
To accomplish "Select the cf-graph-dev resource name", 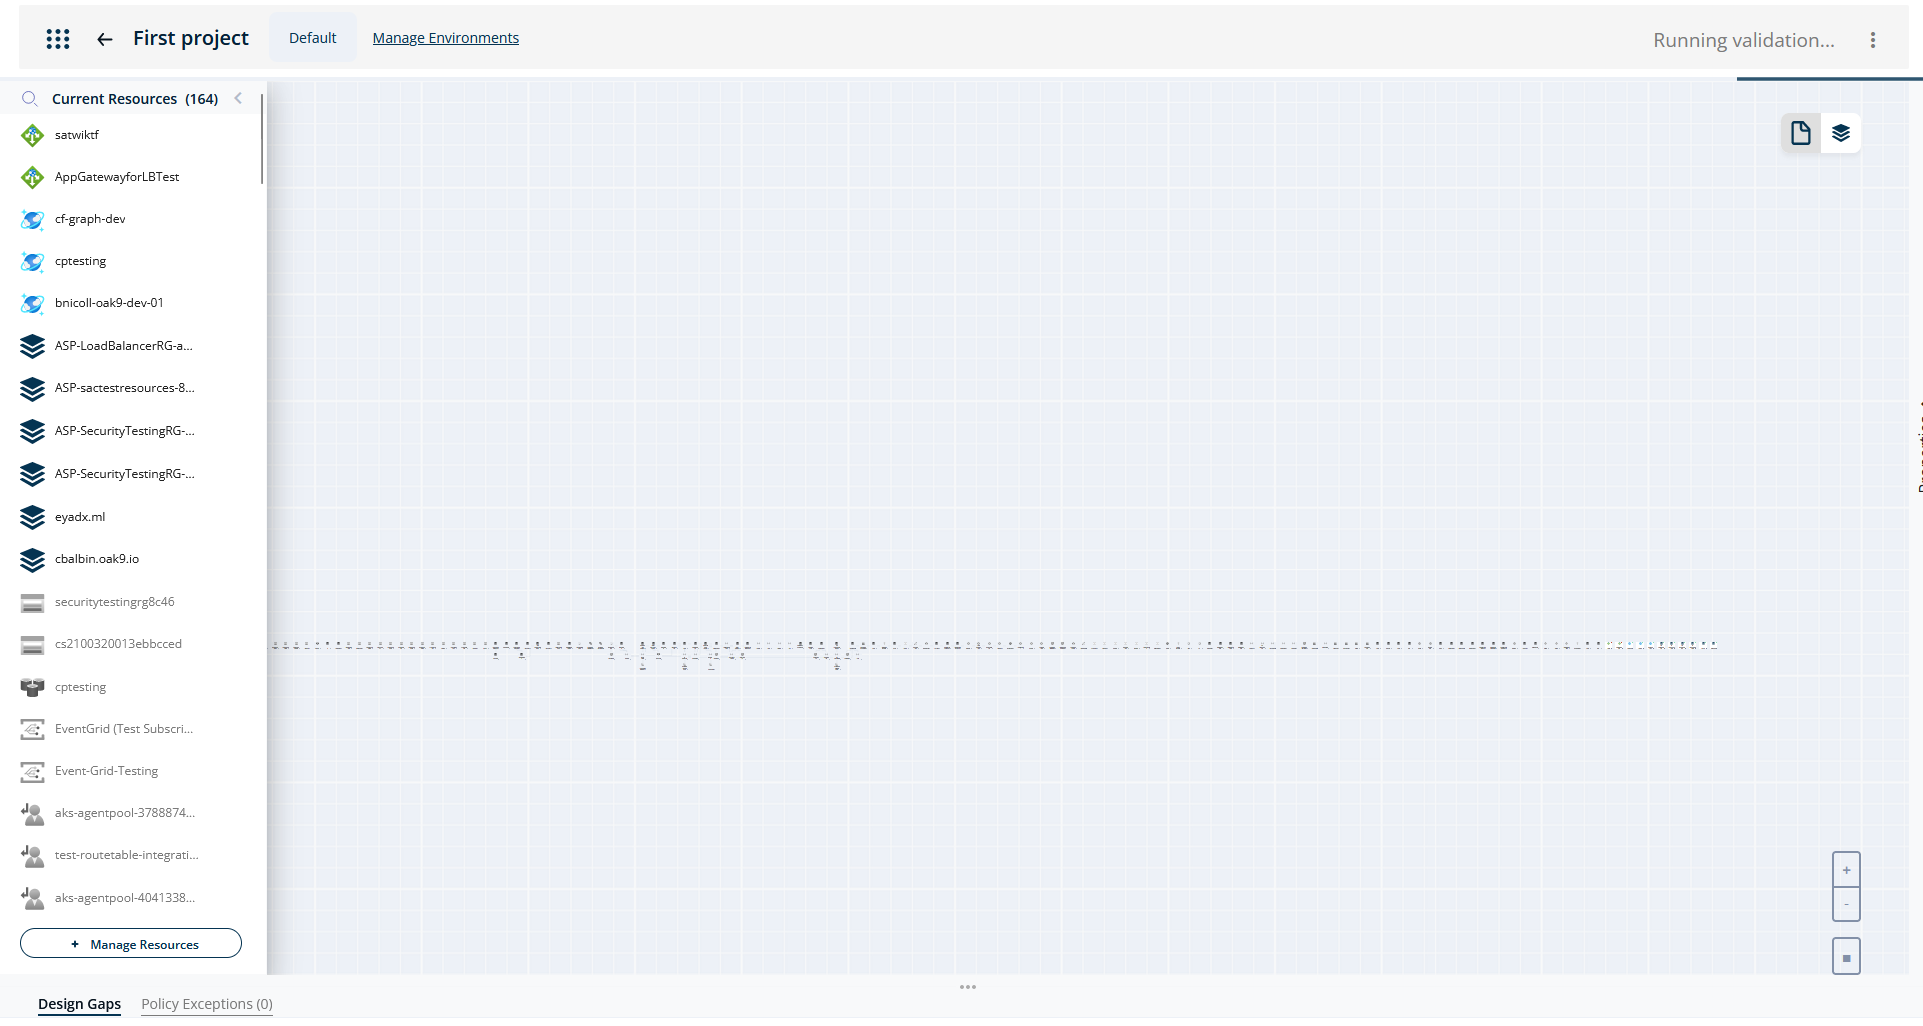I will pyautogui.click(x=90, y=219).
